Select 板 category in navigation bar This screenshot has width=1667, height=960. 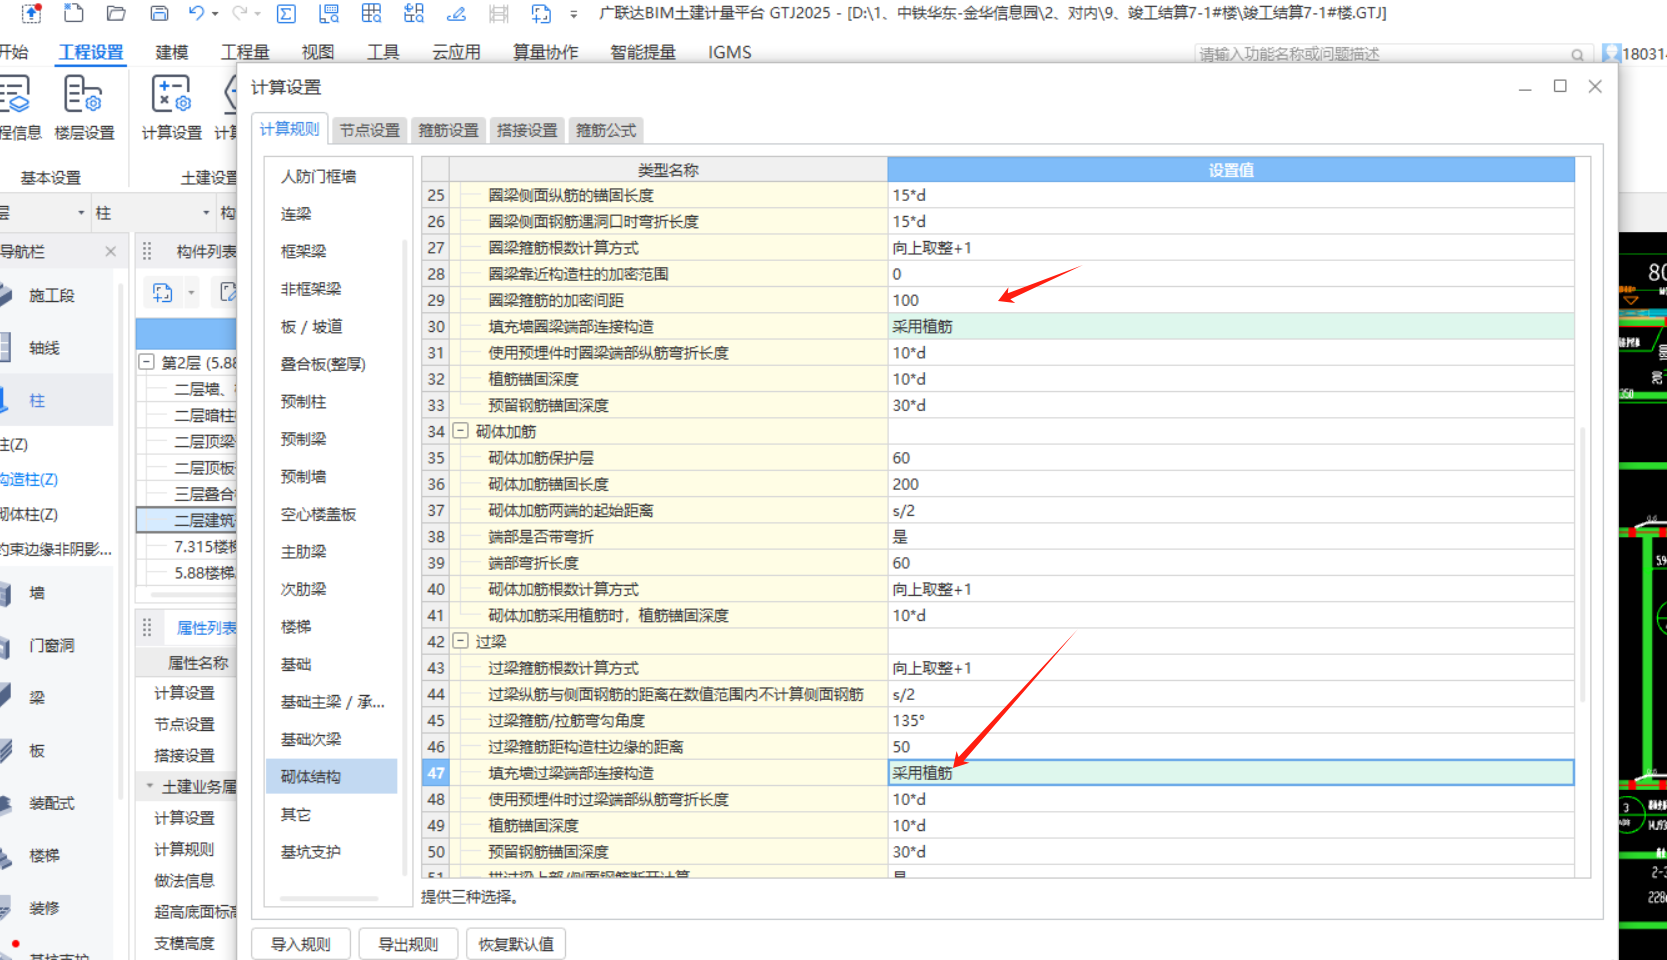click(x=37, y=750)
